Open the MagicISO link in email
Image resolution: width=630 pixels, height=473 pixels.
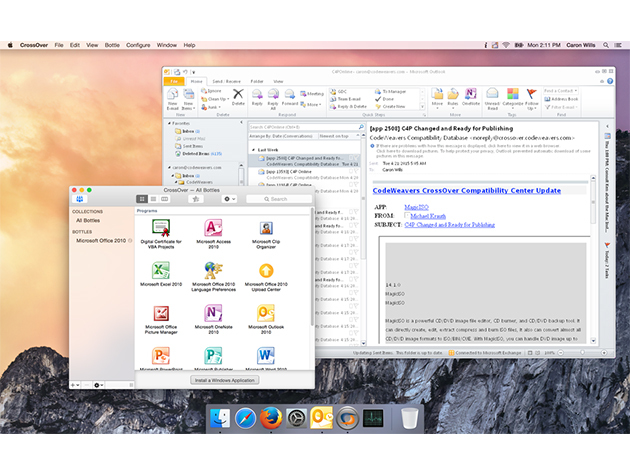pyautogui.click(x=417, y=205)
